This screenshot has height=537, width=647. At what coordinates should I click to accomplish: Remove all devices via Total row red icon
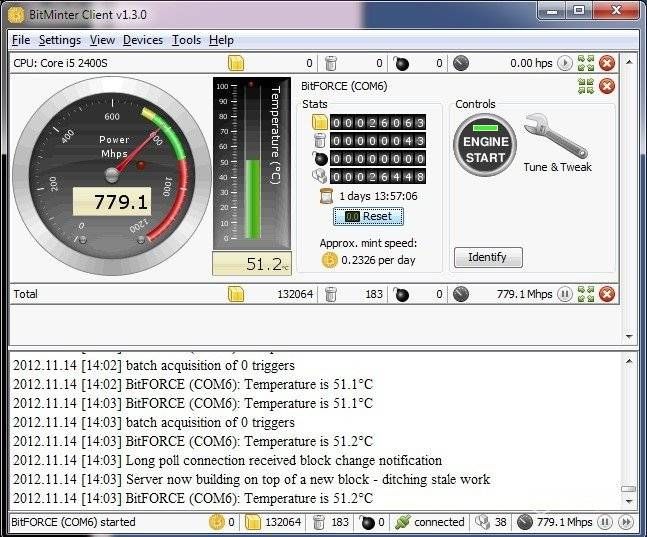[607, 294]
